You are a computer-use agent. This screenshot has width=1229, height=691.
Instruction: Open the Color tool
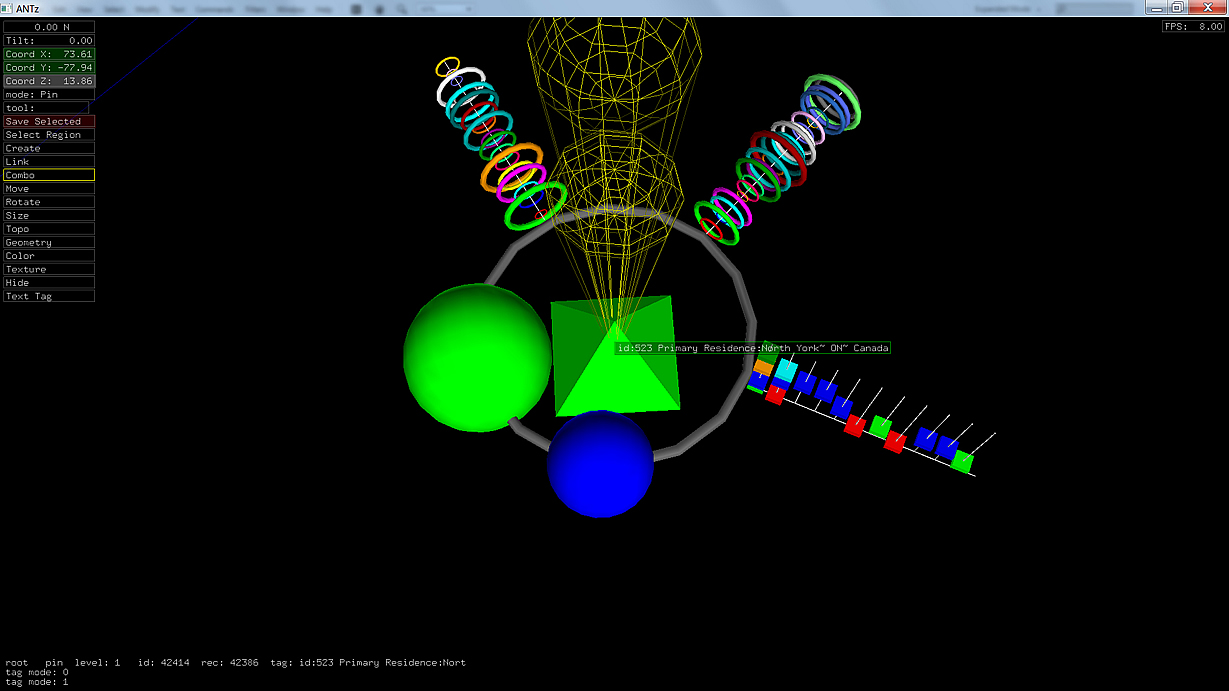pos(49,256)
